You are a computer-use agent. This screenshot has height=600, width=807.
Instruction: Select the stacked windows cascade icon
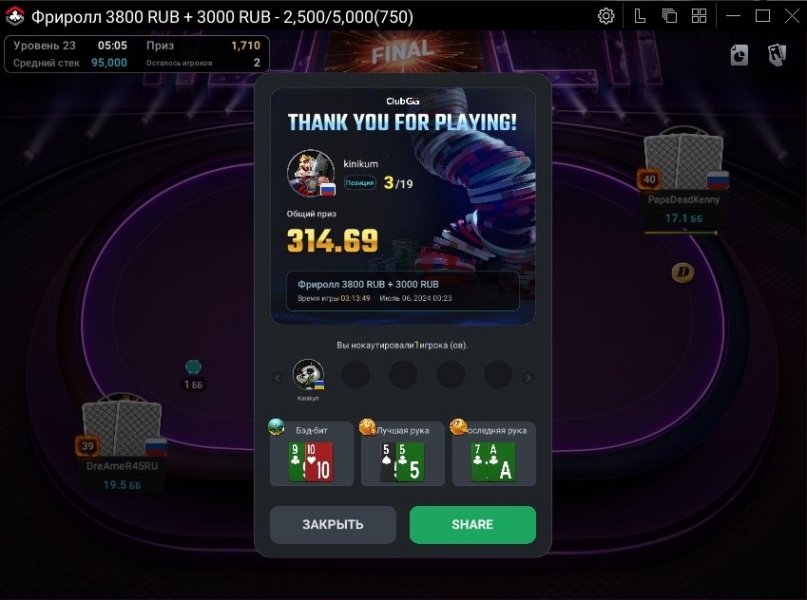click(669, 16)
